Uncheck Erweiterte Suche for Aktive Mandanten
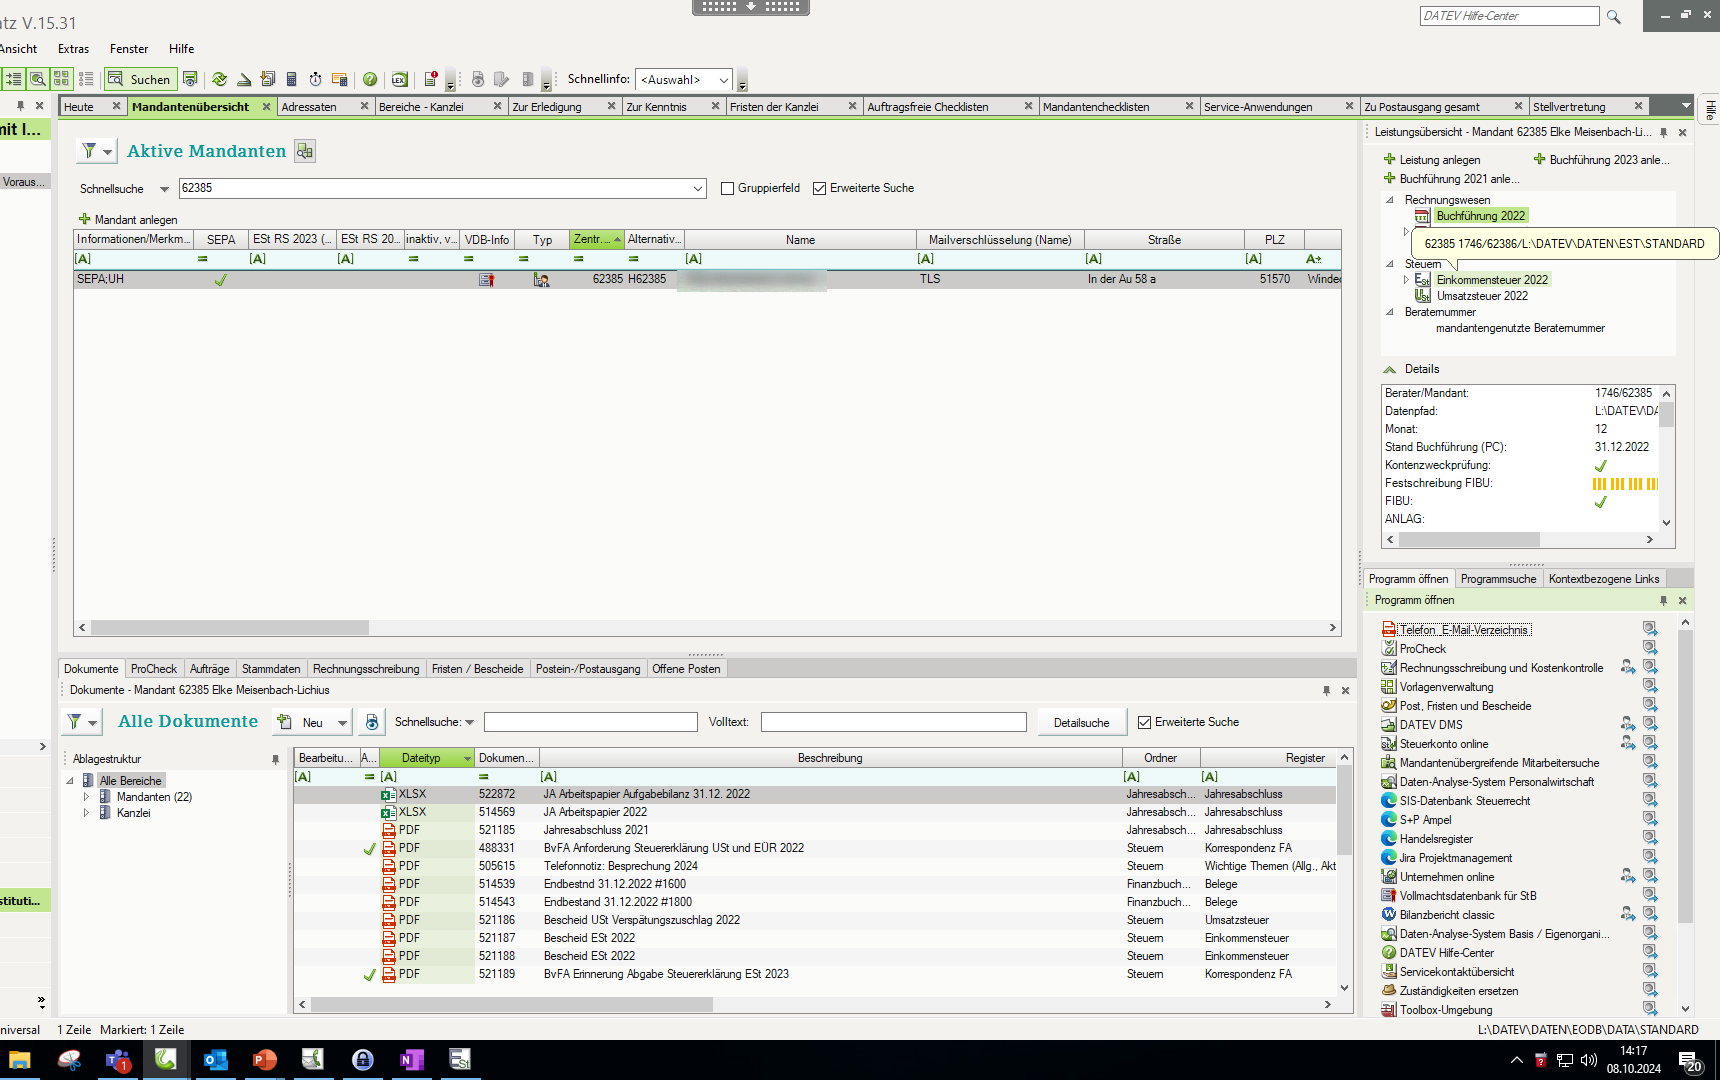The width and height of the screenshot is (1720, 1080). click(x=820, y=188)
